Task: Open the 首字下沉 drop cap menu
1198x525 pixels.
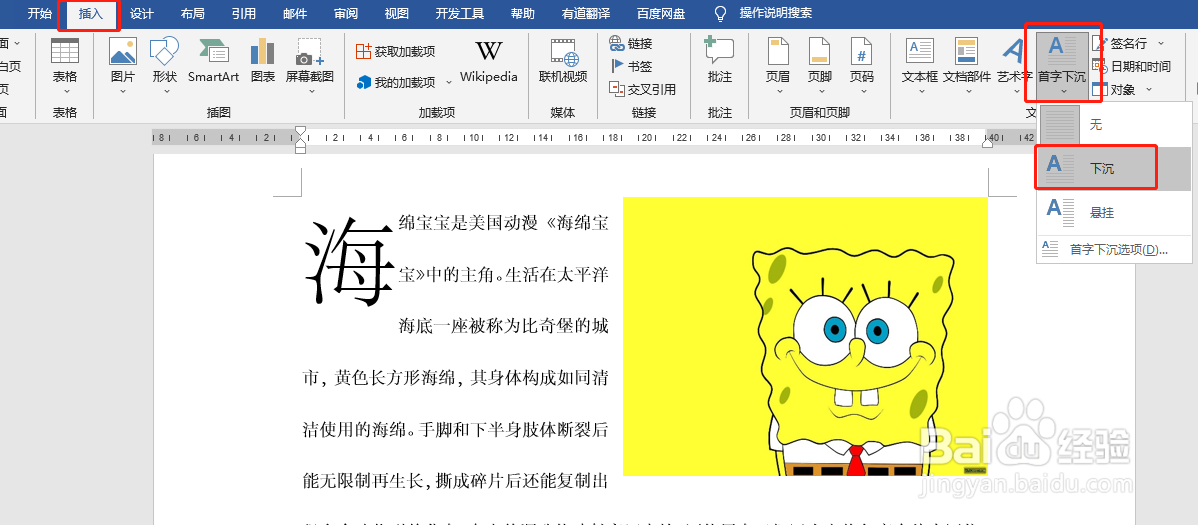Action: pos(1062,66)
